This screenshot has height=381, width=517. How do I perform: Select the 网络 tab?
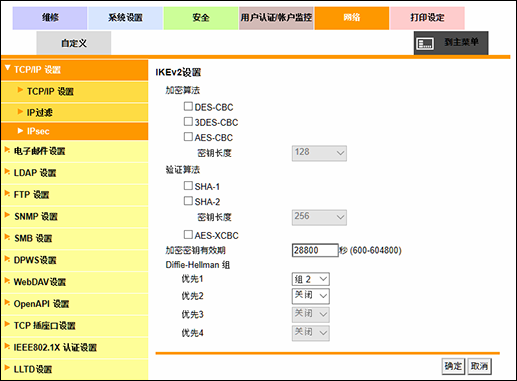[x=352, y=18]
